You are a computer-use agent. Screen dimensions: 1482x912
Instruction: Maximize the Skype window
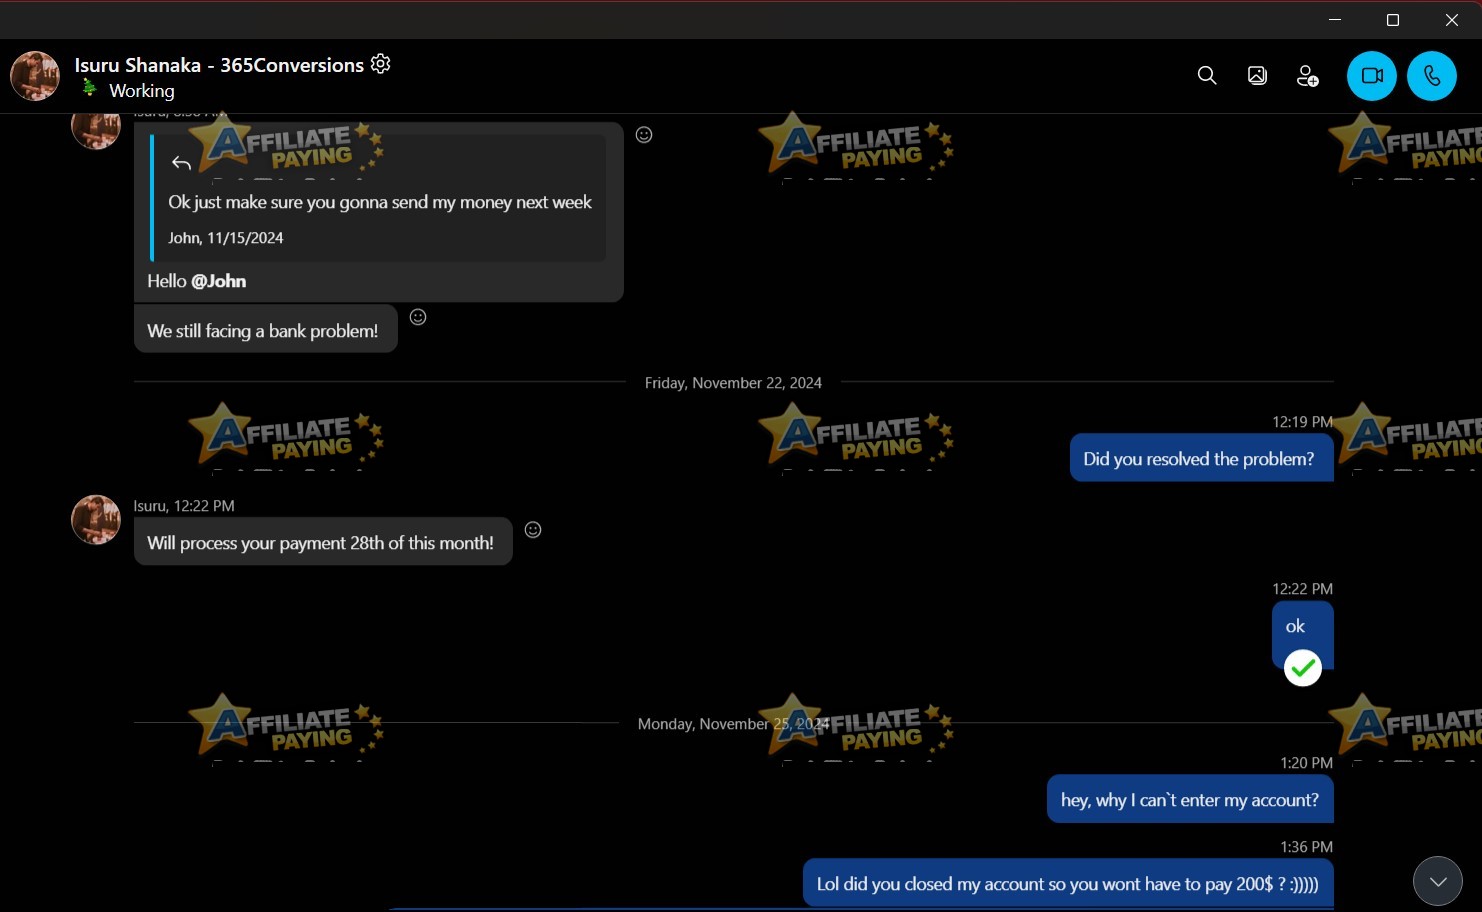[x=1393, y=20]
